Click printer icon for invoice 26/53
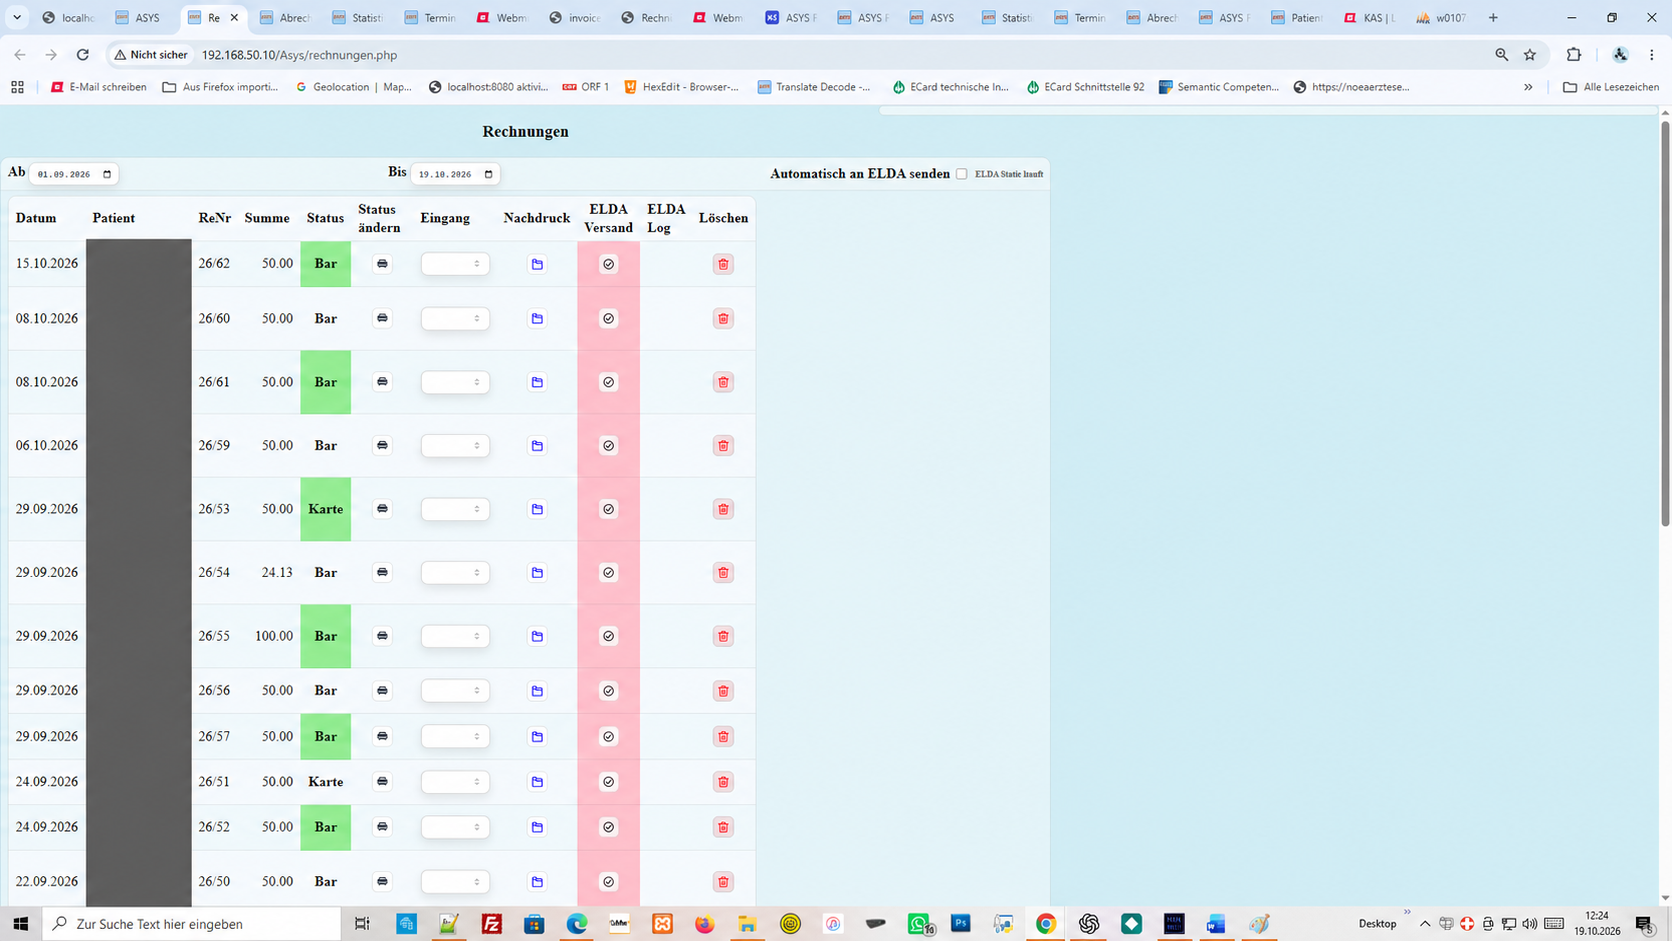Viewport: 1672px width, 941px height. coord(382,509)
